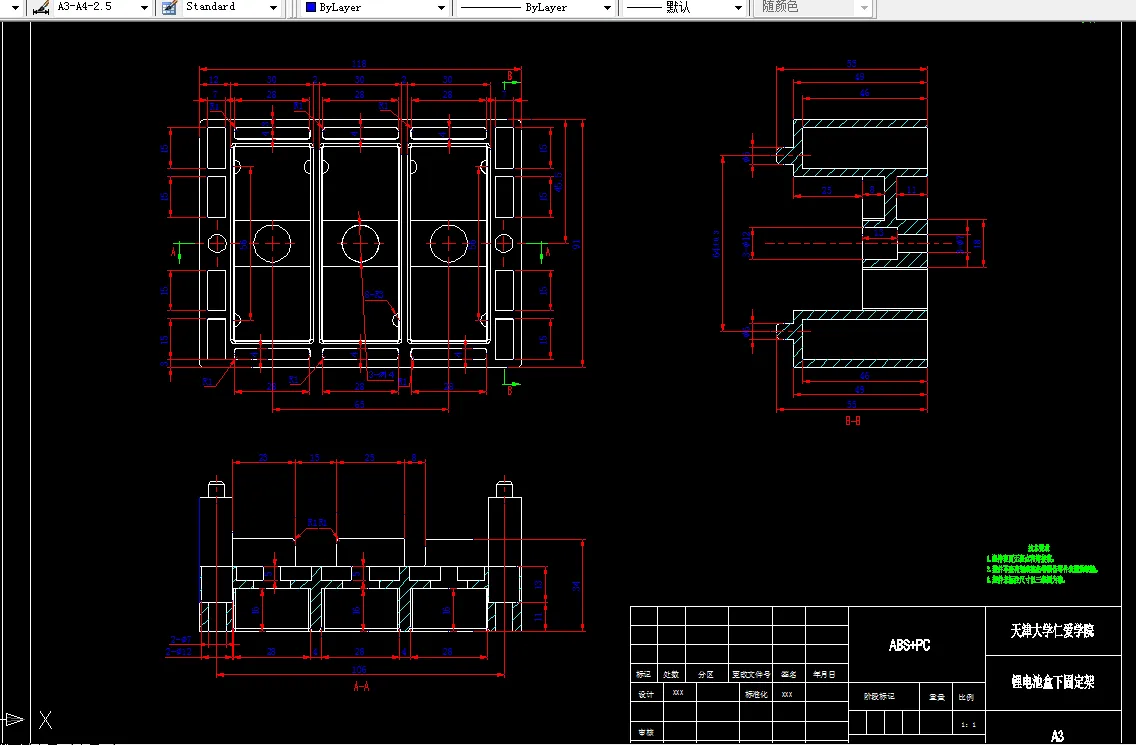
Task: Open the dimension style manager icon
Action: pyautogui.click(x=41, y=7)
